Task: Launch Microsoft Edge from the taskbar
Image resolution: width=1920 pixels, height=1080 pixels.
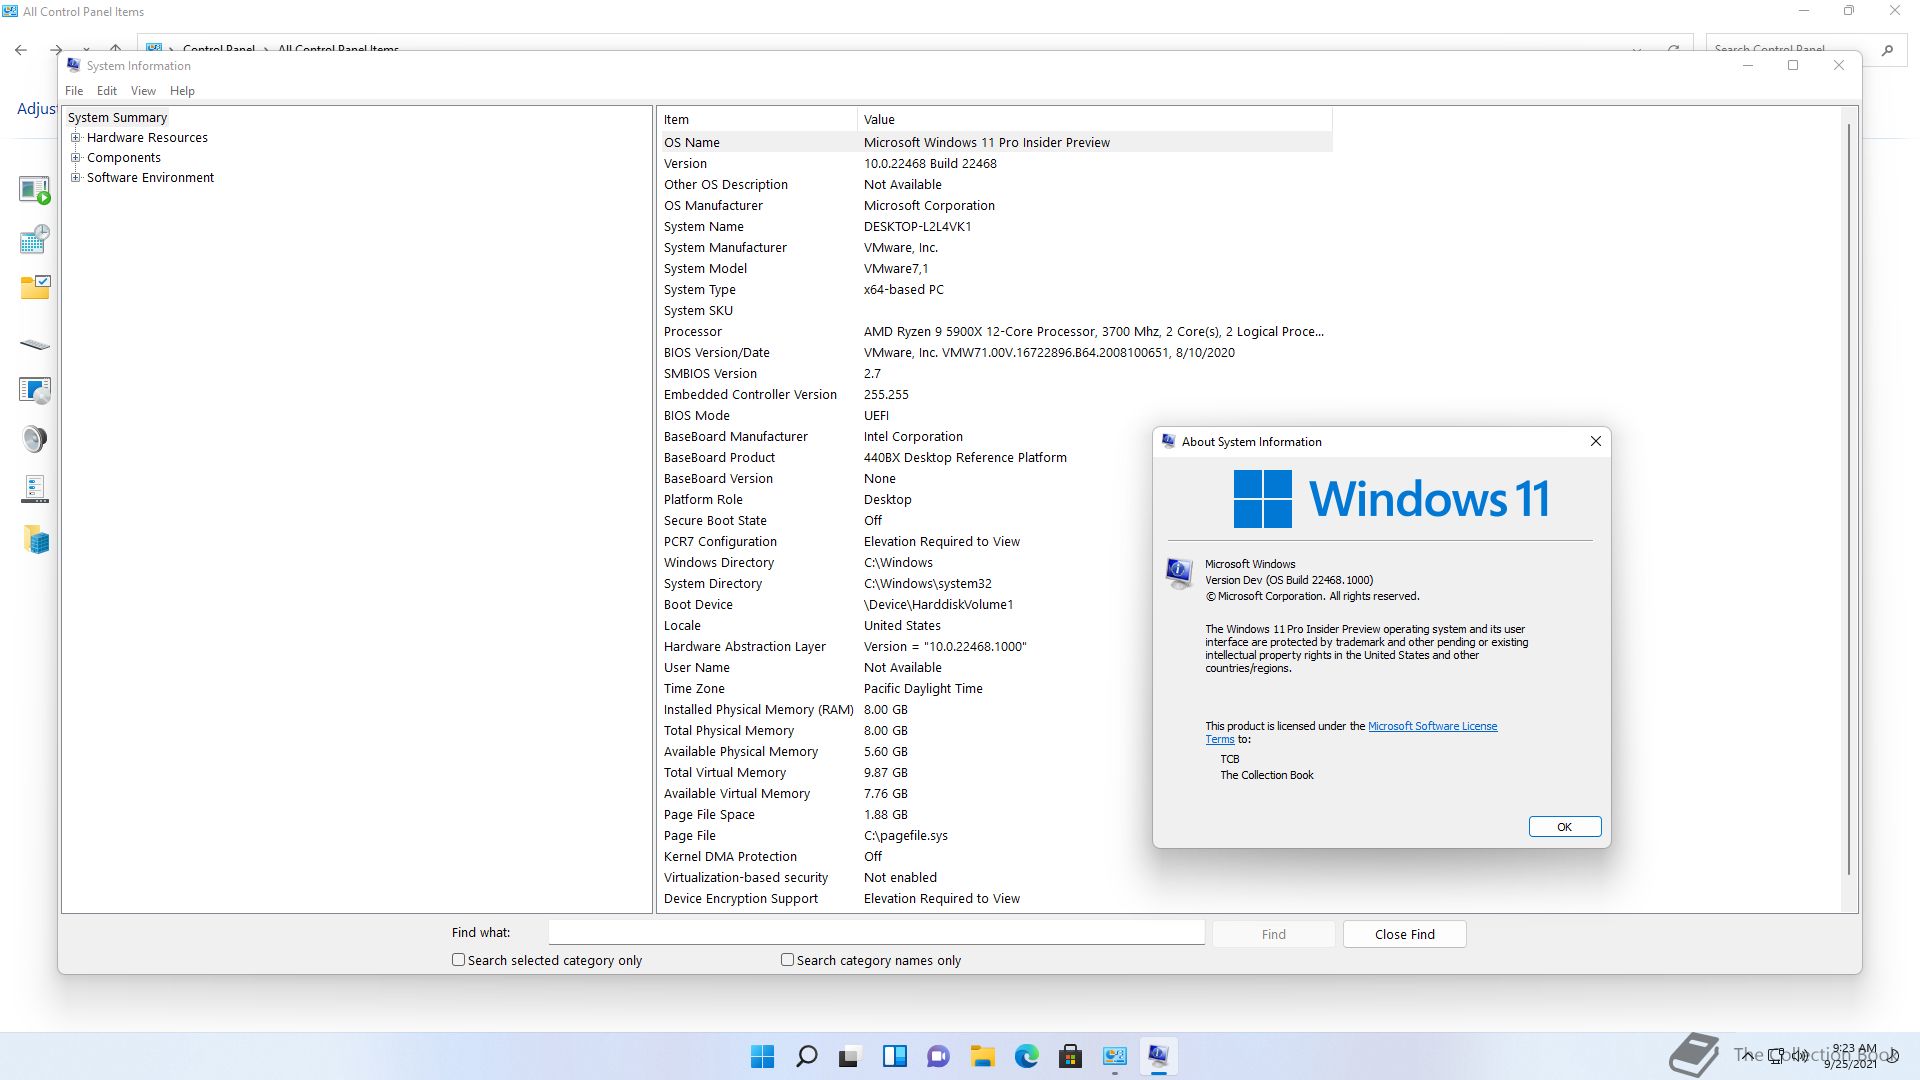Action: click(x=1026, y=1056)
